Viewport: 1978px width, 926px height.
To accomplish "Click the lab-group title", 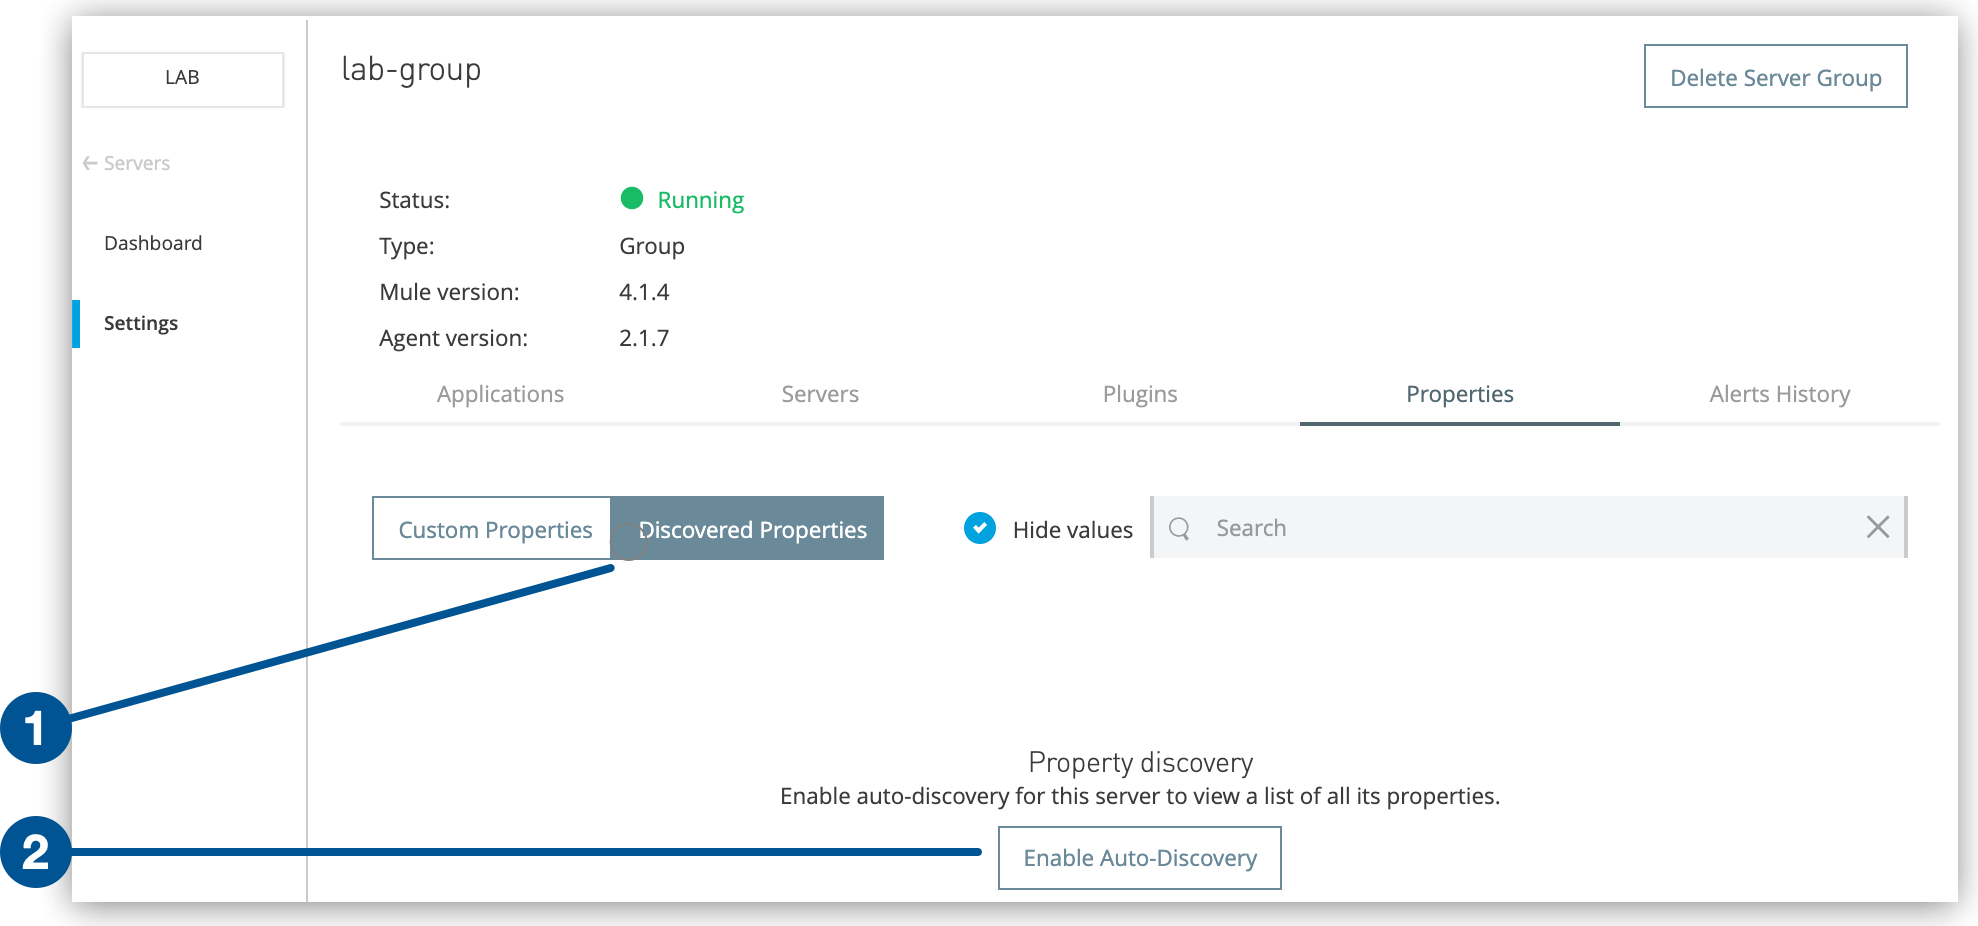I will (x=411, y=69).
